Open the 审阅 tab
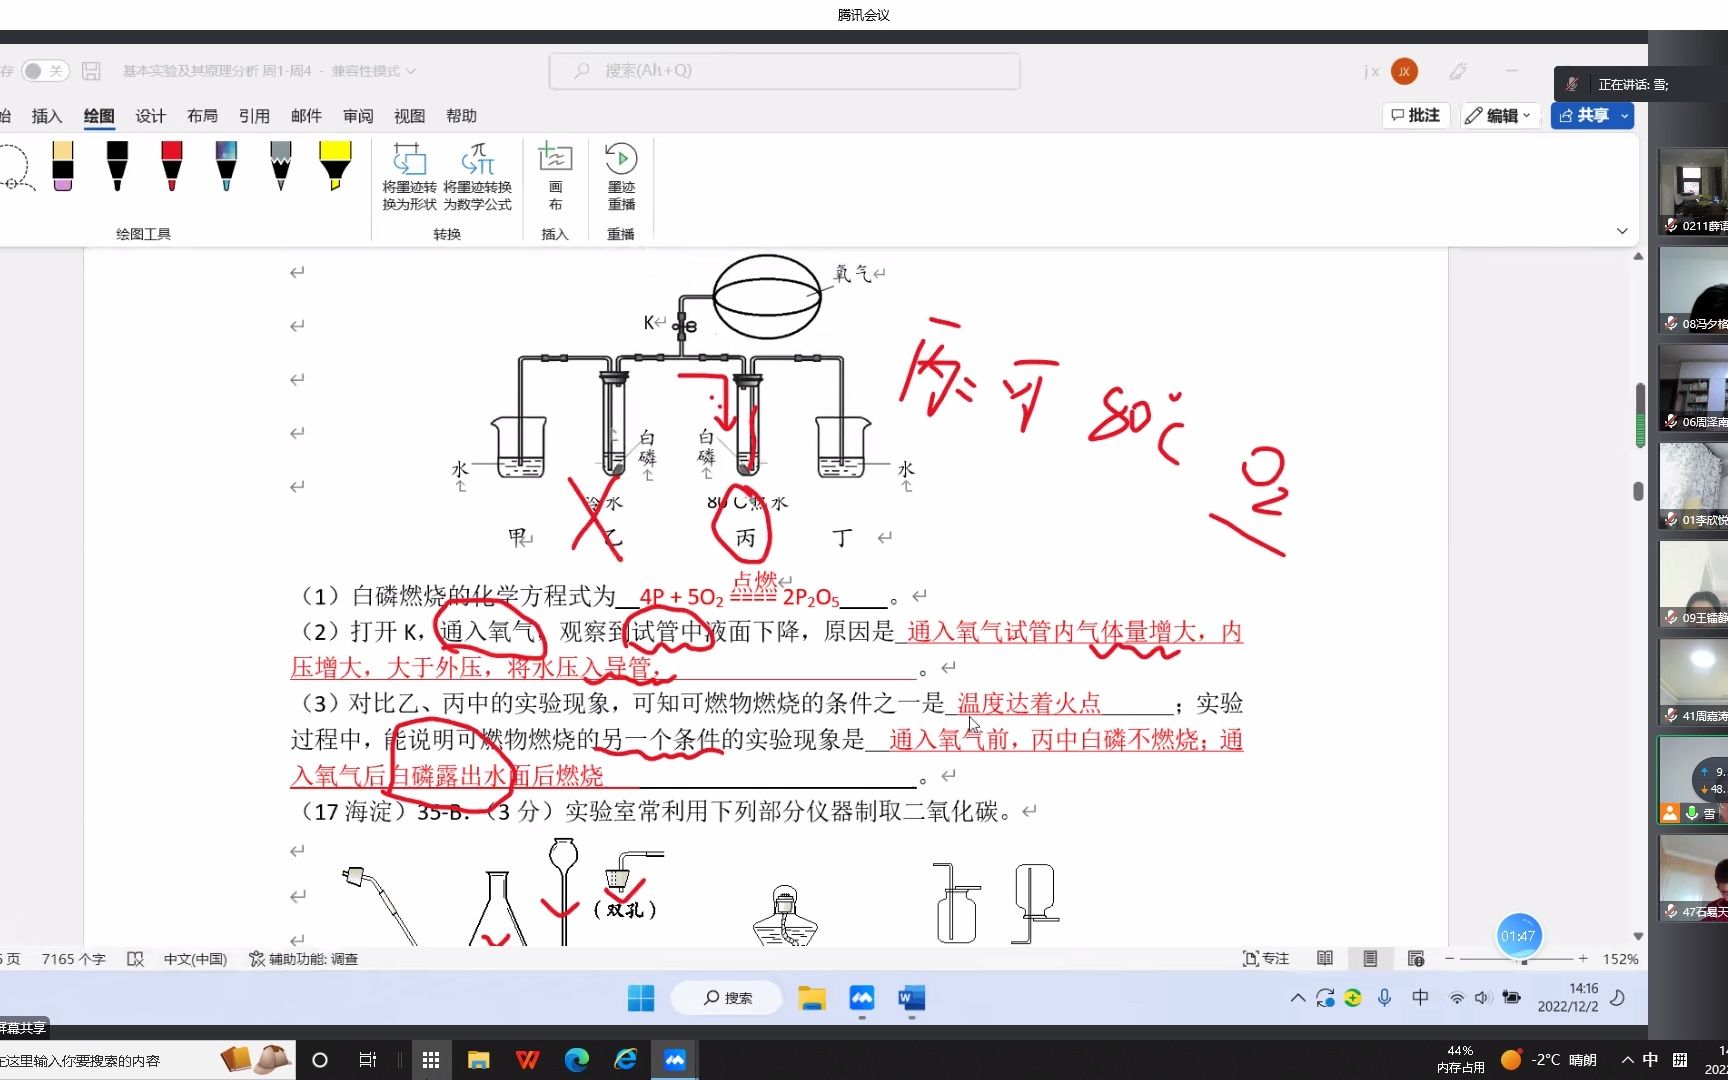The image size is (1728, 1080). click(358, 116)
